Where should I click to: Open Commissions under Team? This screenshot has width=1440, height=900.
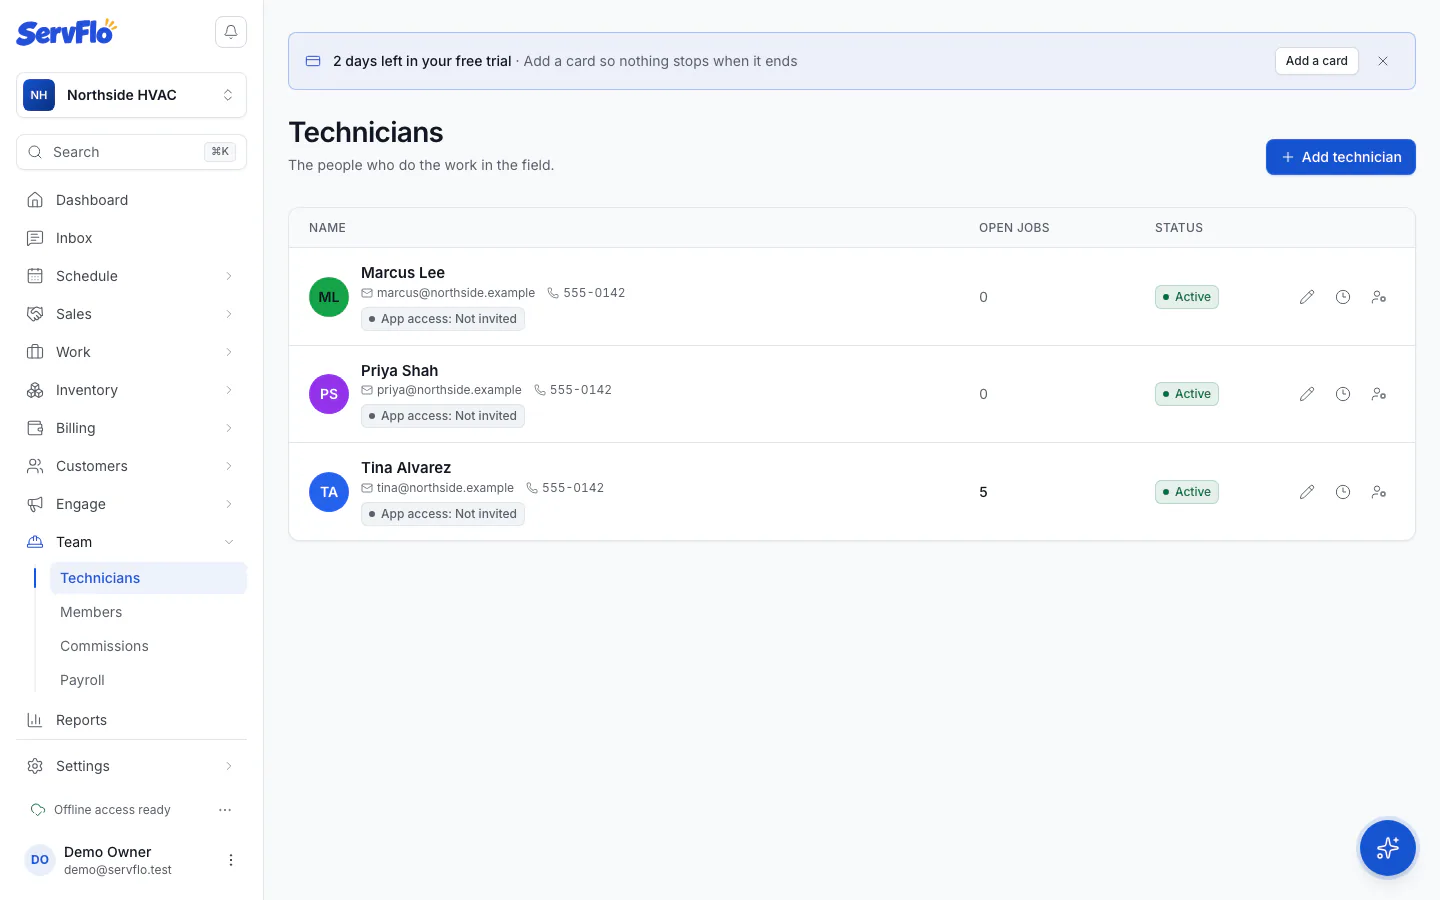pyautogui.click(x=148, y=646)
